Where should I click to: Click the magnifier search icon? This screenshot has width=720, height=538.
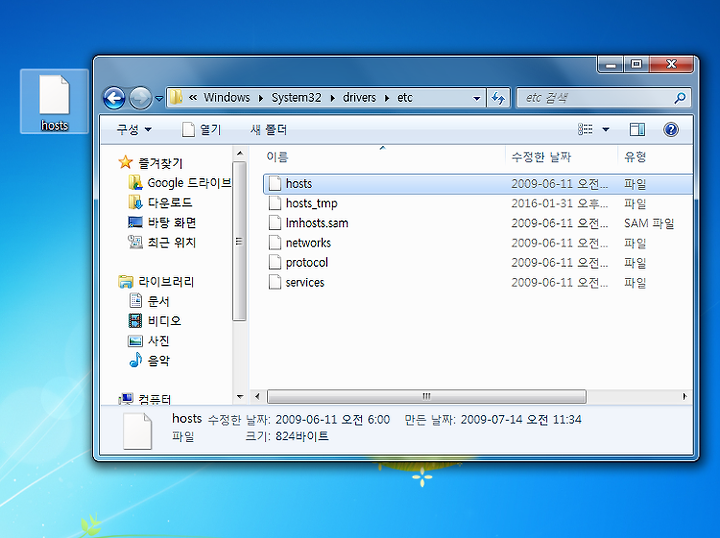tap(680, 98)
